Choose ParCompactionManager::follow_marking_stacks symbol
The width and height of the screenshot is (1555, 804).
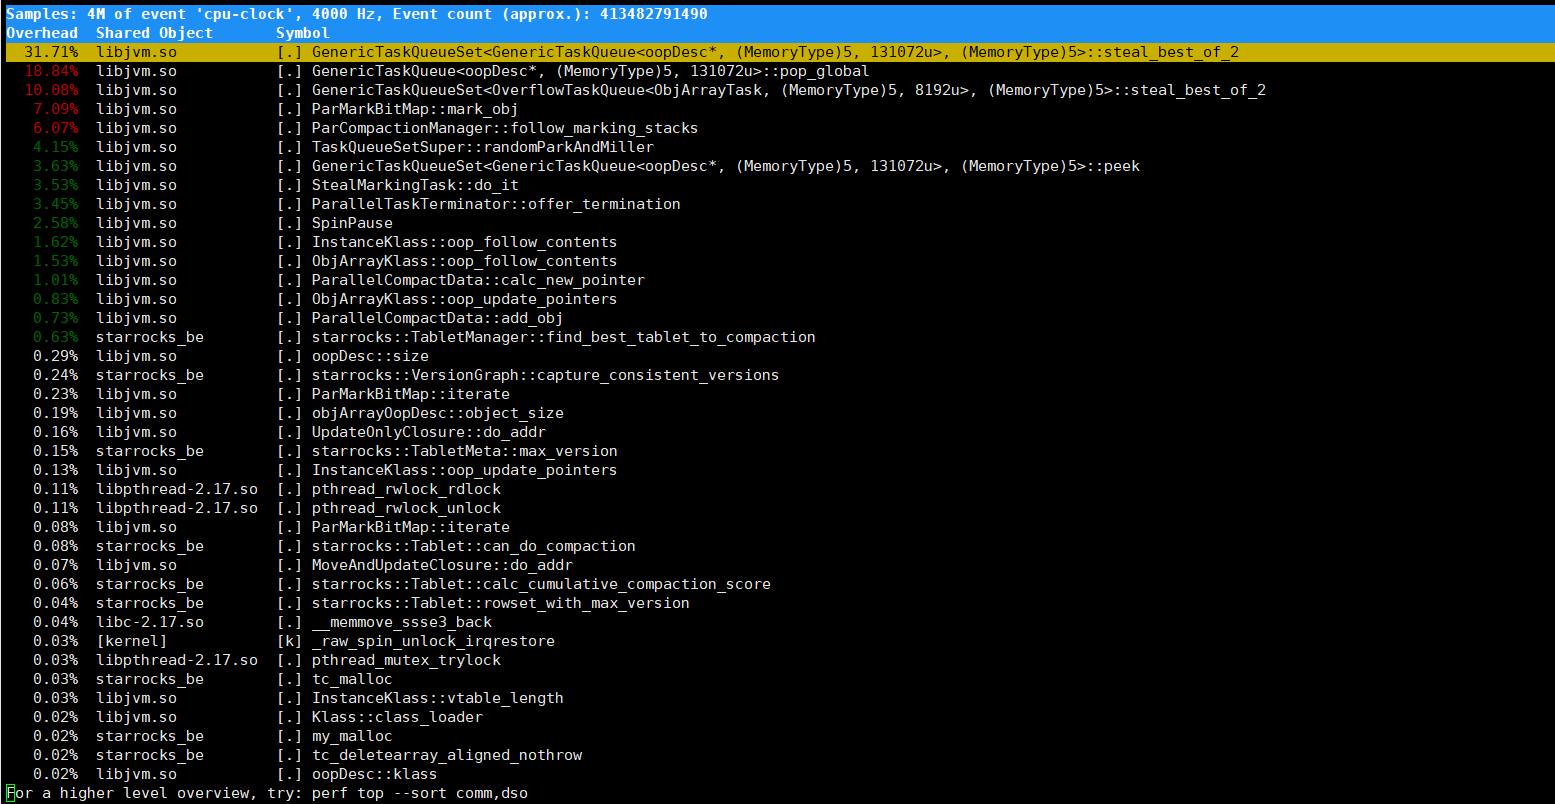[504, 128]
